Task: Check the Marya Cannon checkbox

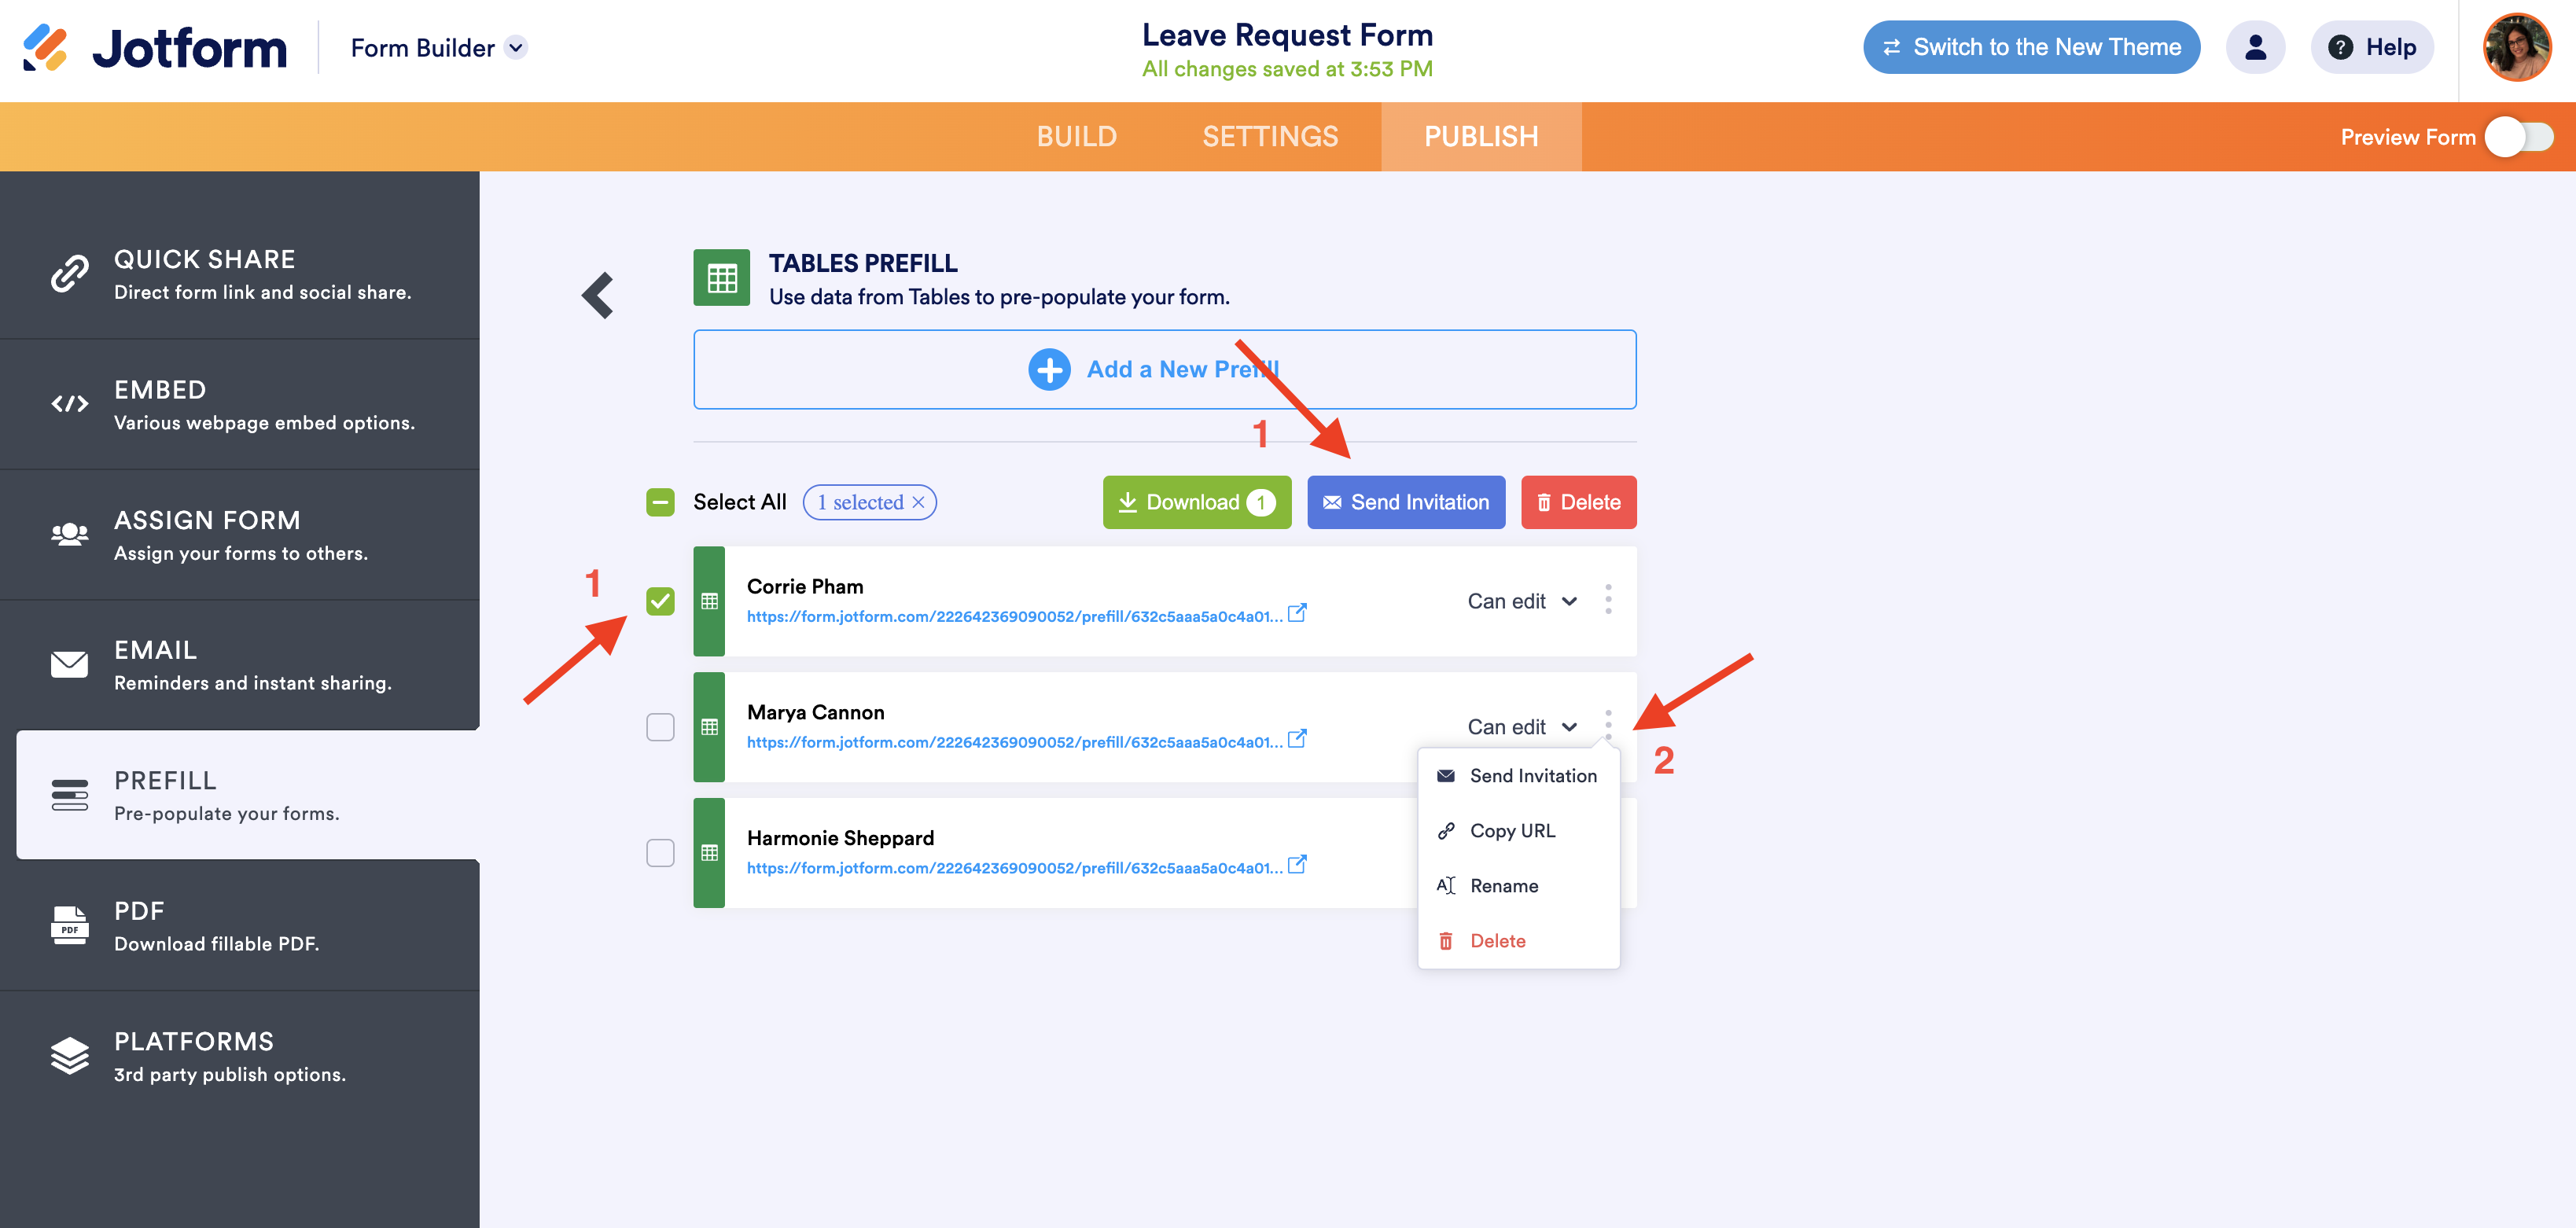Action: [660, 727]
